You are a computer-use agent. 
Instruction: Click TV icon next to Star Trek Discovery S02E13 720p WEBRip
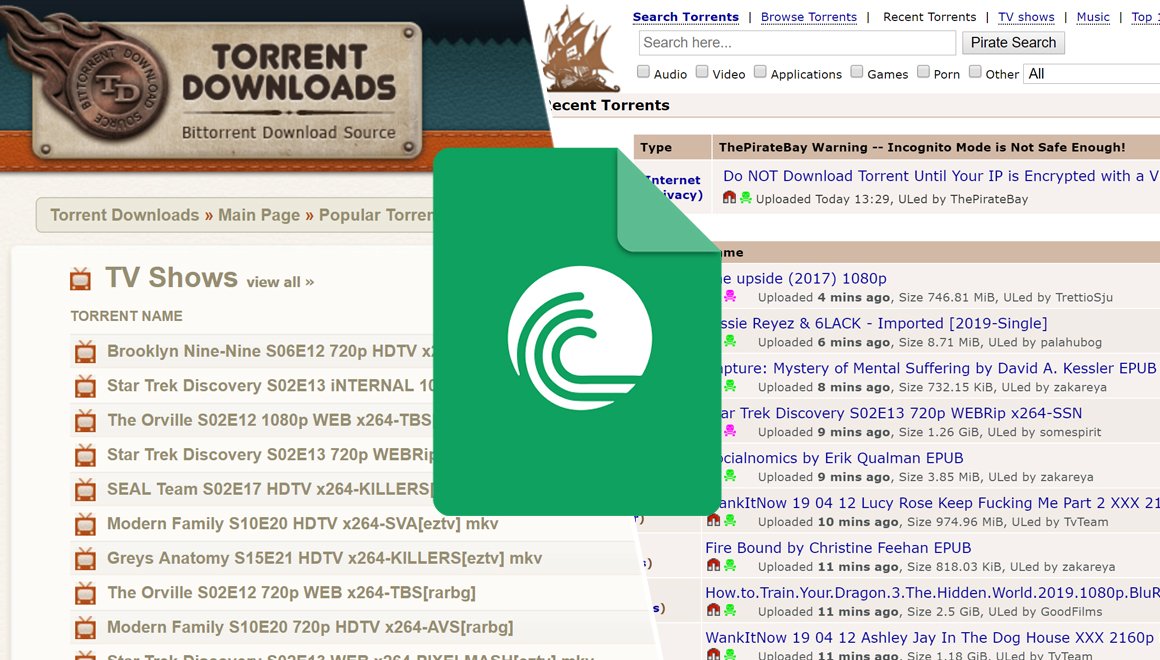click(x=85, y=455)
